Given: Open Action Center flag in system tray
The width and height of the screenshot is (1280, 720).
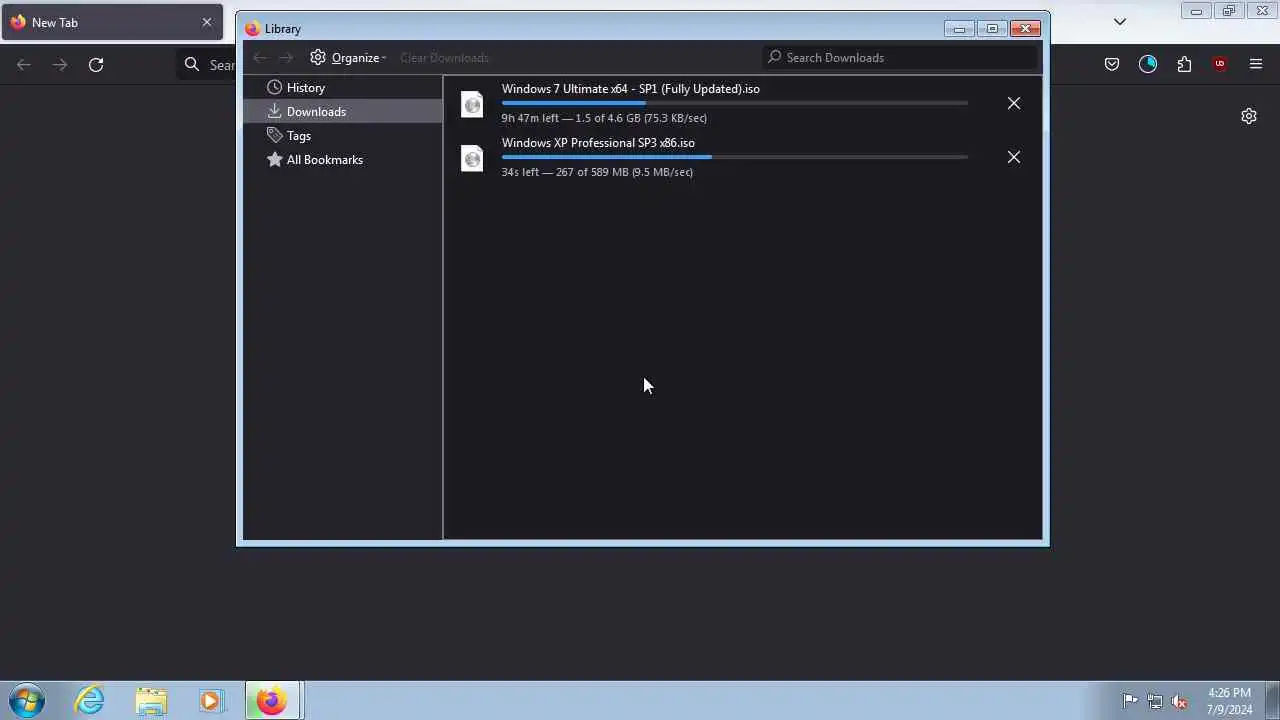Looking at the screenshot, I should click(1130, 701).
